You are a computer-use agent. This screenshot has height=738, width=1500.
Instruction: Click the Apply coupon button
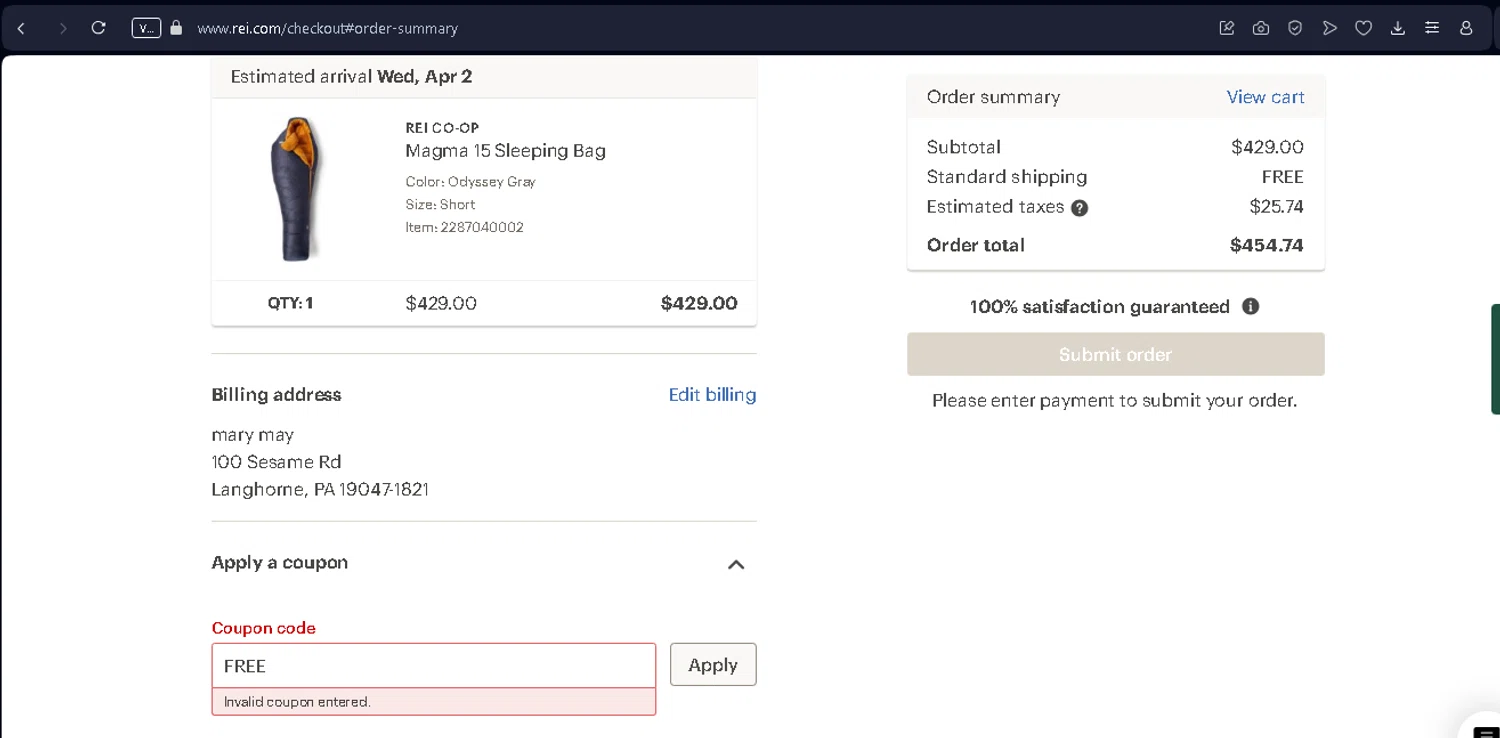(x=713, y=665)
